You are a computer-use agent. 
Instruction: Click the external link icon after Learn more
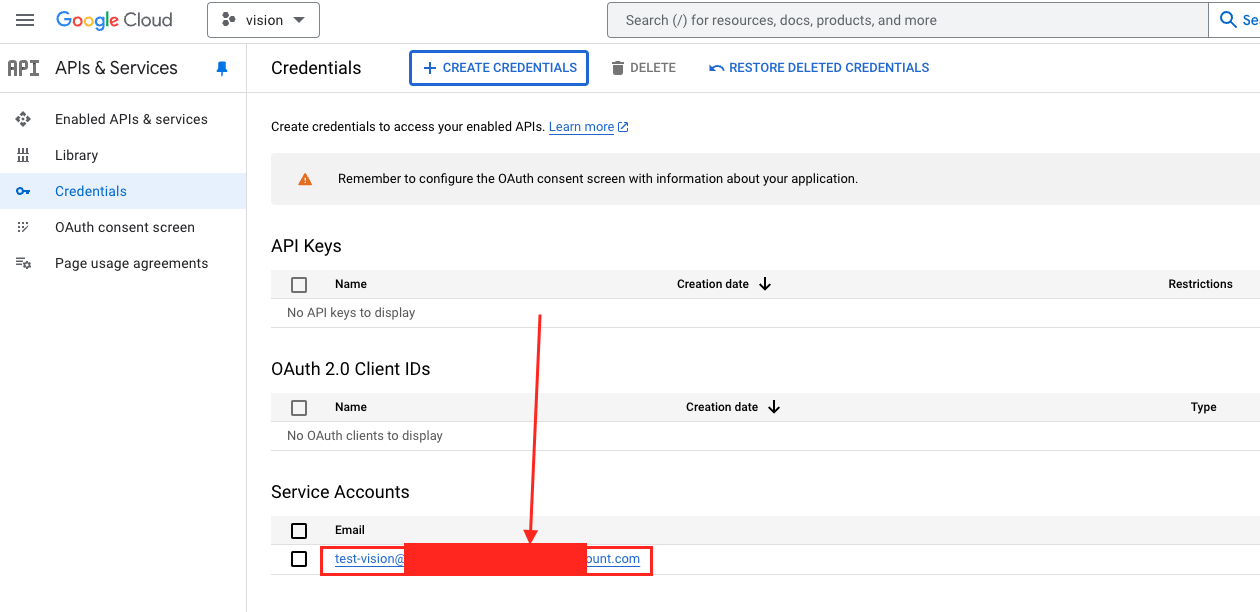(623, 127)
